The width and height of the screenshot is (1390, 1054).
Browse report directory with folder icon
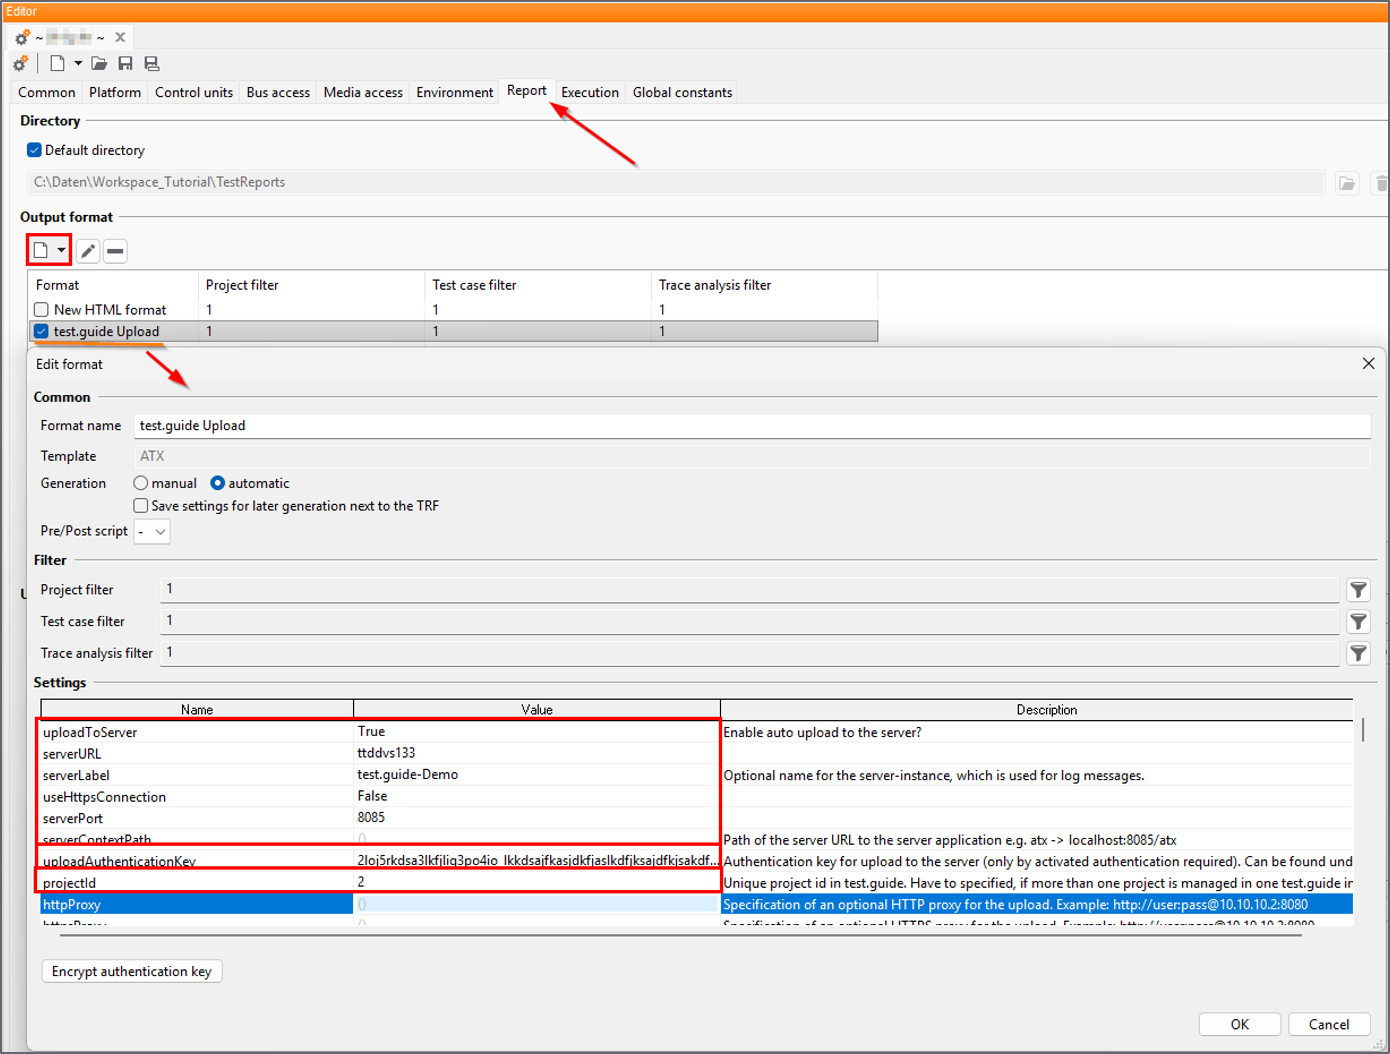pos(1347,183)
